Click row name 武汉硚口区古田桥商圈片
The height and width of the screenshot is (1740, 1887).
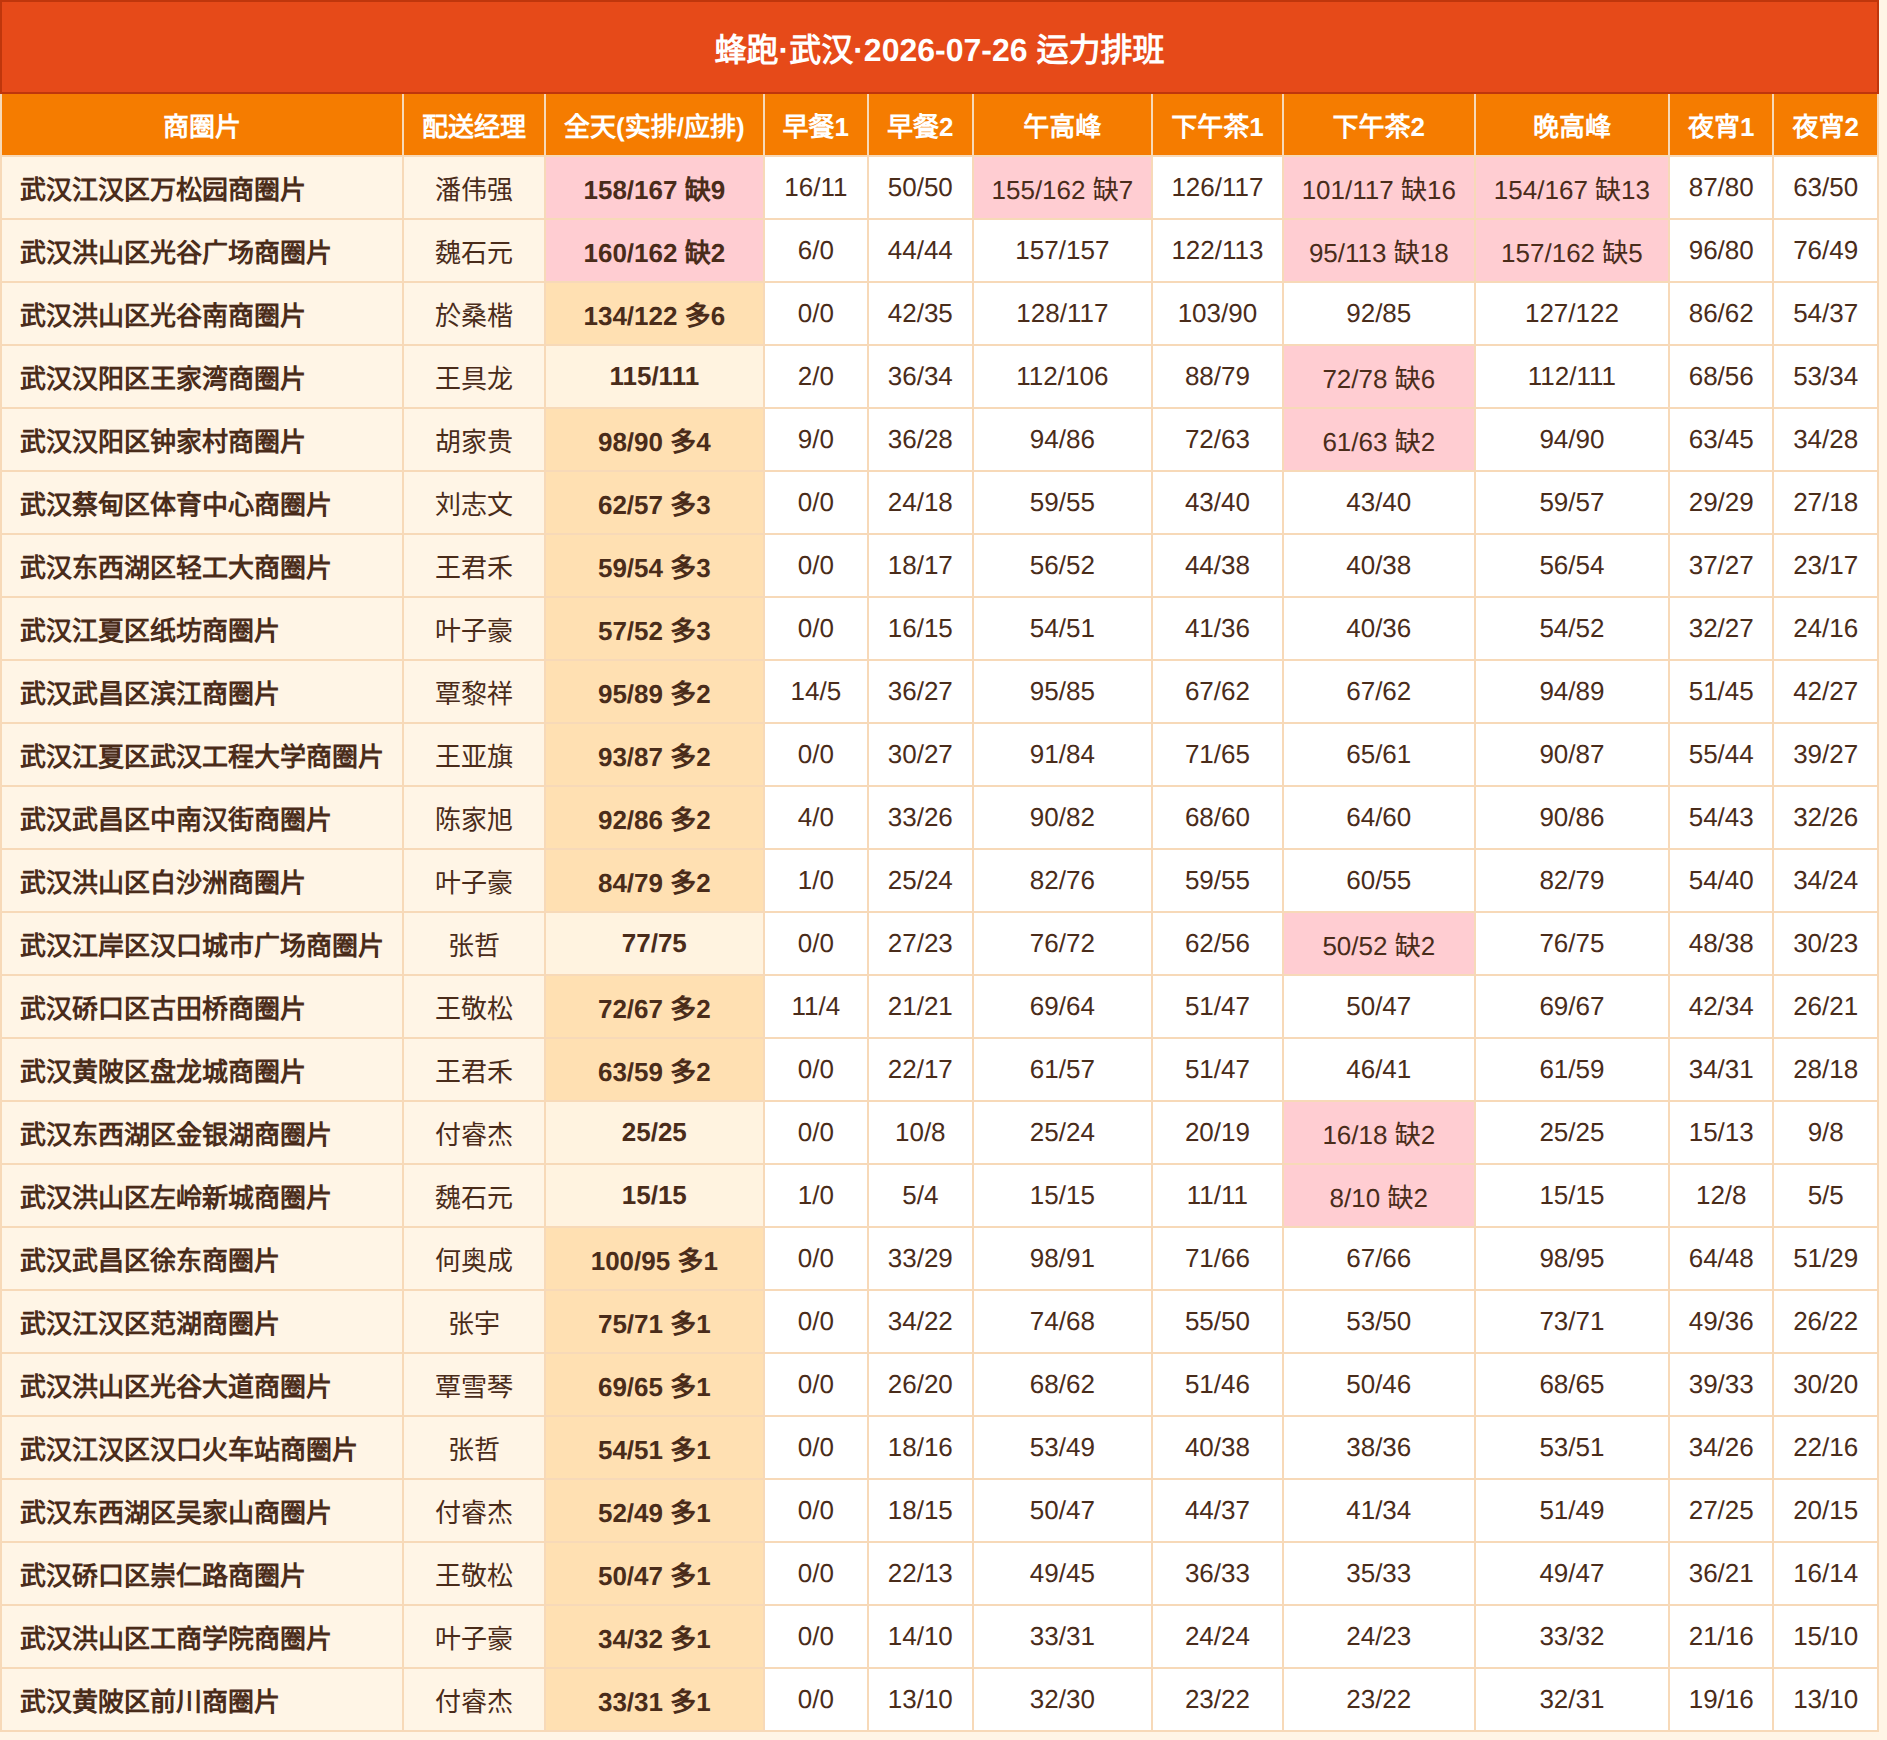coord(162,1008)
